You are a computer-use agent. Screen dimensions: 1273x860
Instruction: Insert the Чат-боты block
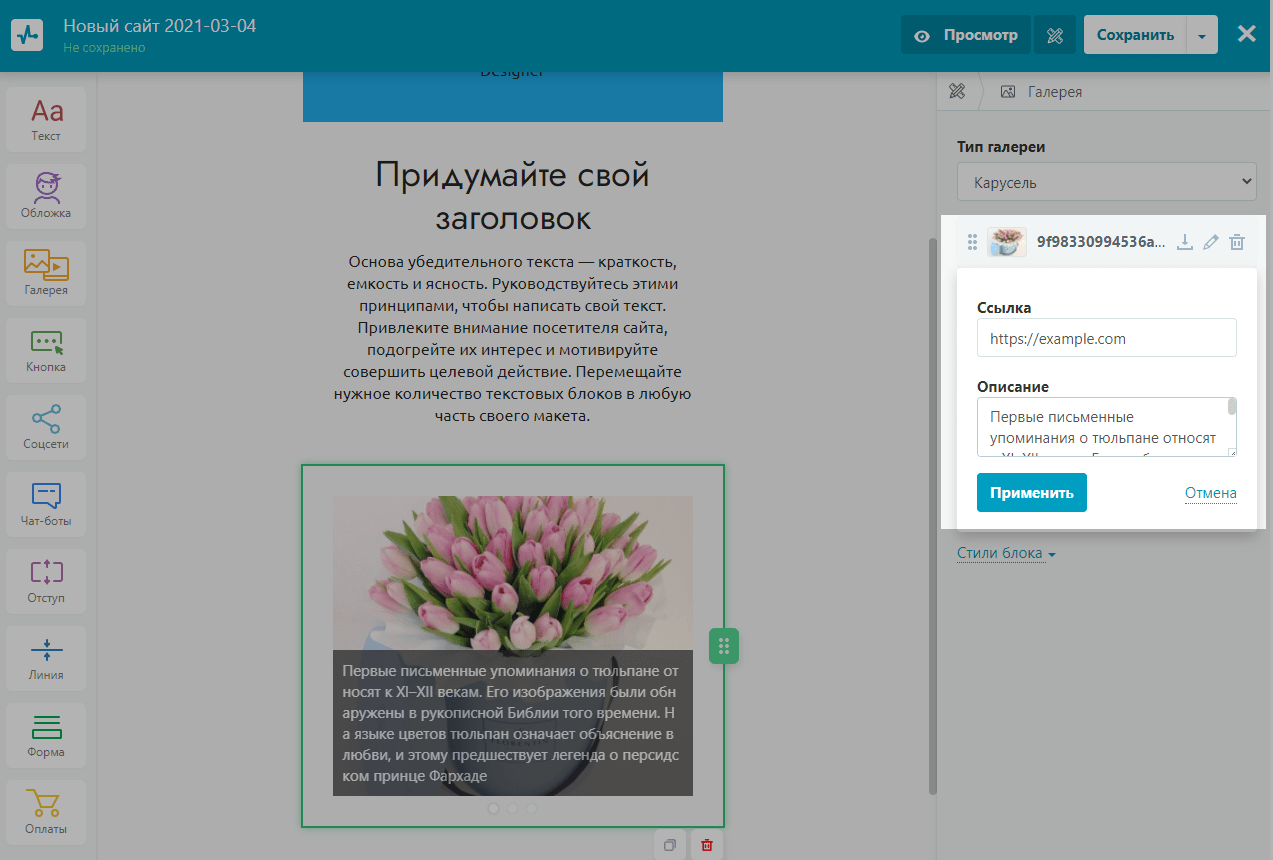[46, 503]
